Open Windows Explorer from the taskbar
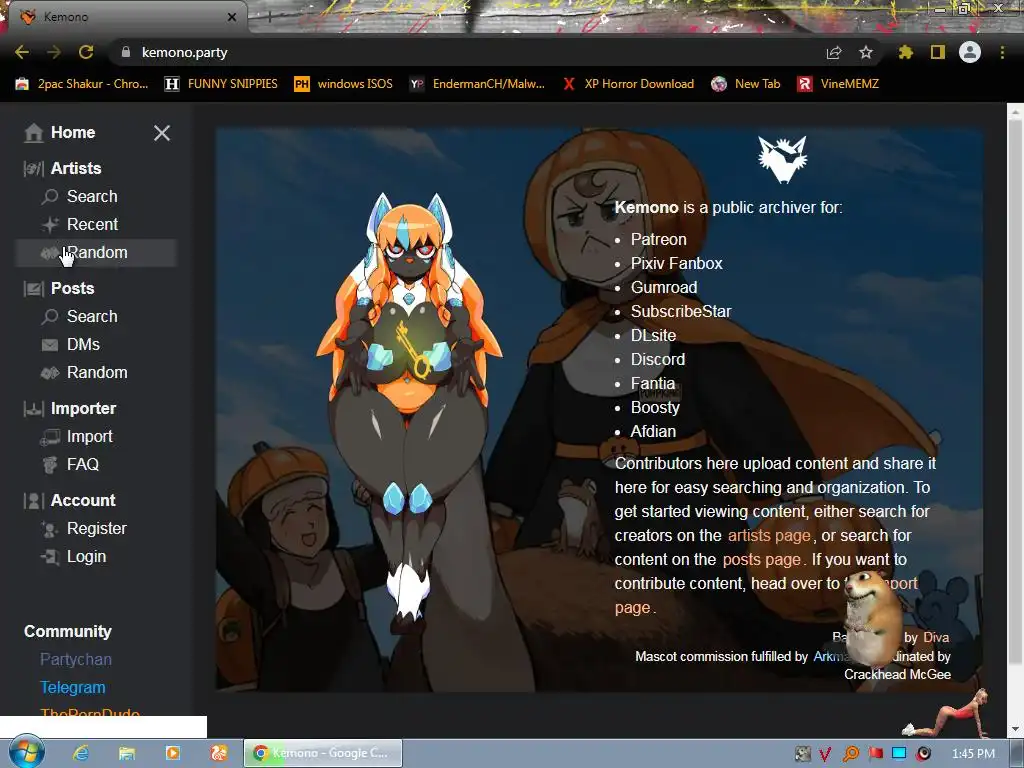The width and height of the screenshot is (1024, 768). (127, 754)
